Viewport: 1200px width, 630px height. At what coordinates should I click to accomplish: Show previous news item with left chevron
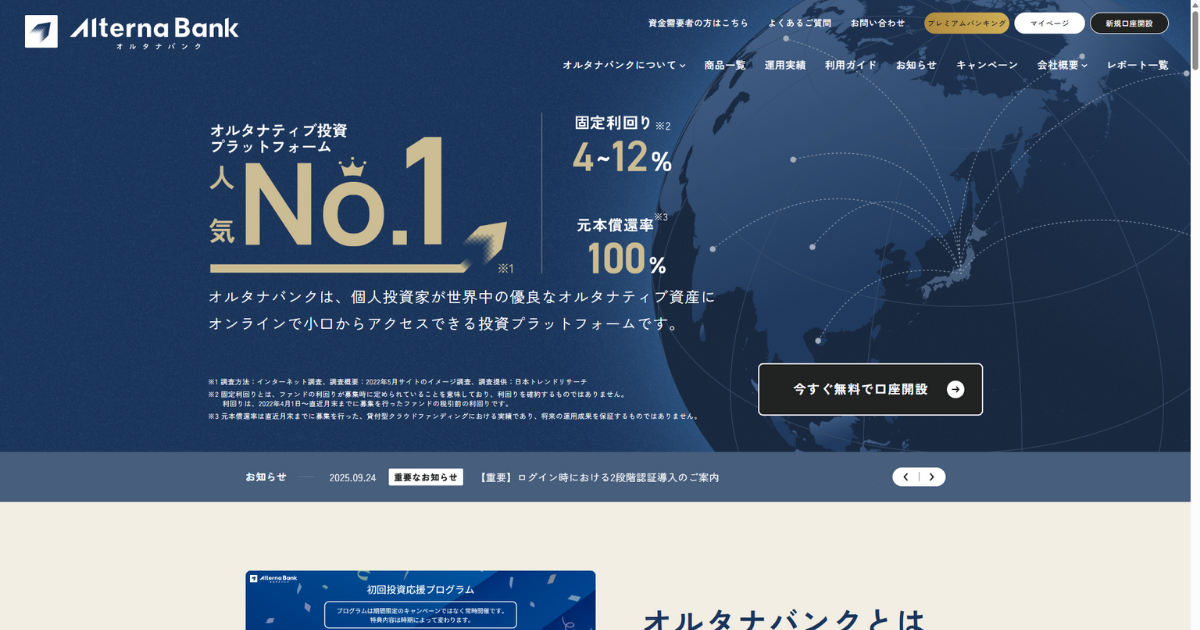click(906, 477)
